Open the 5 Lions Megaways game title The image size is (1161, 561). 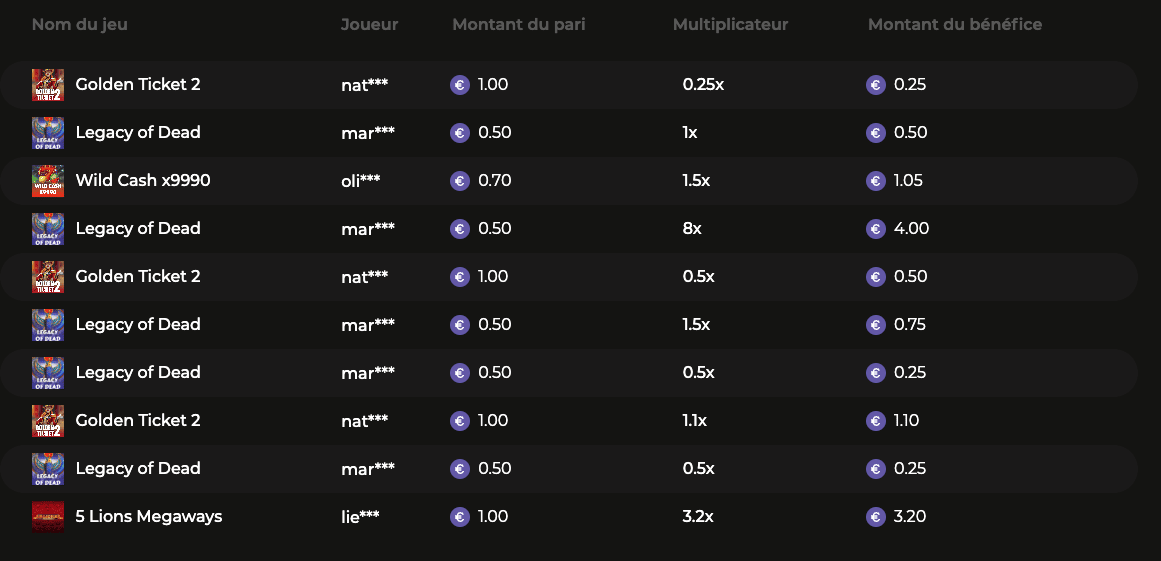click(x=149, y=517)
